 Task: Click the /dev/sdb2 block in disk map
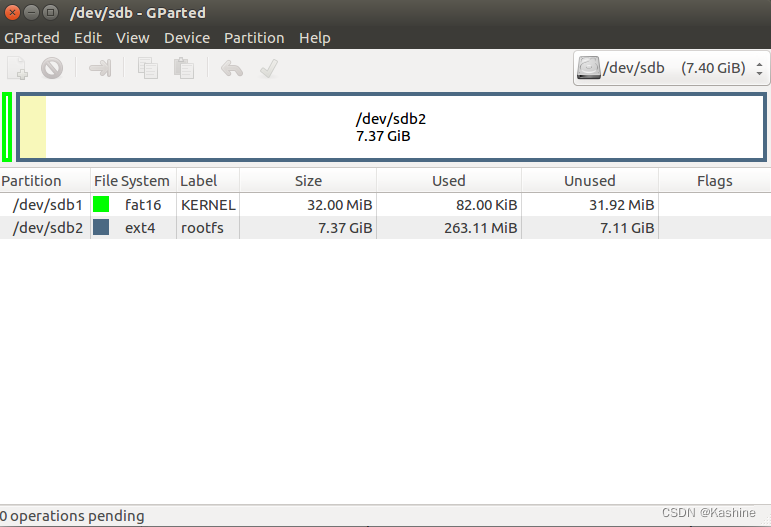(392, 127)
